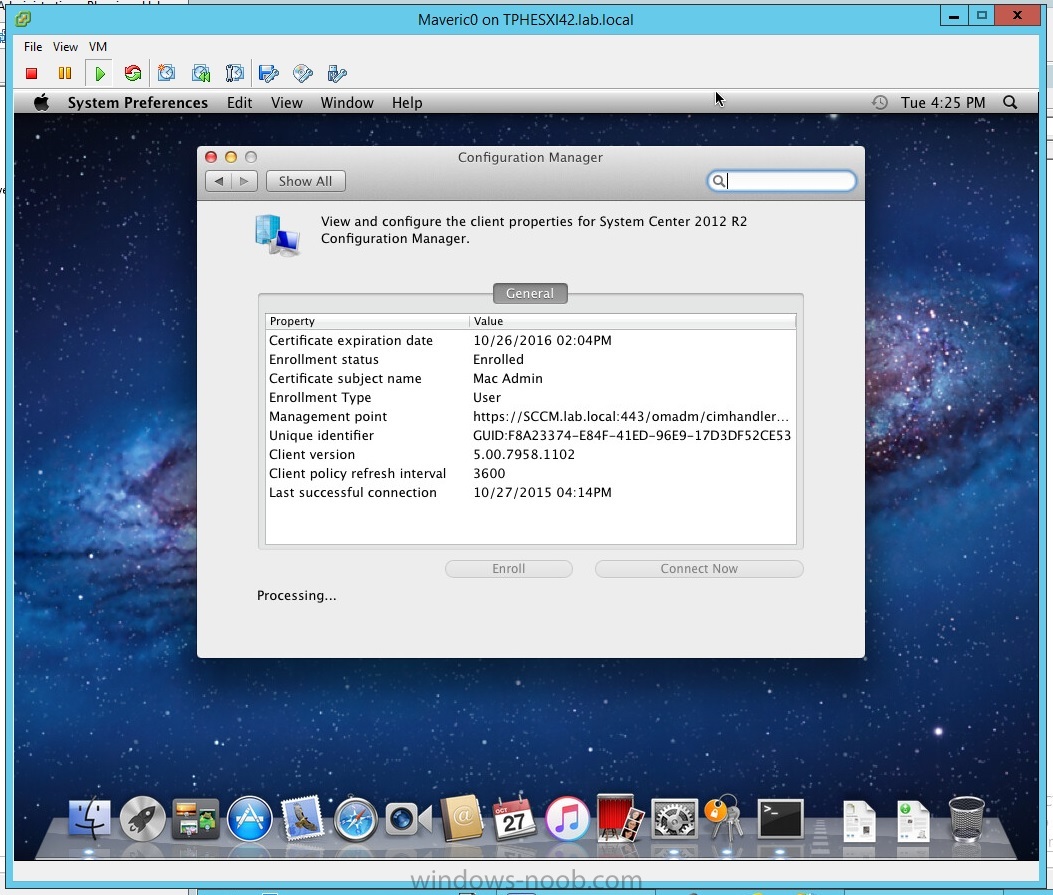
Task: Launch App Store from the Dock
Action: (249, 819)
